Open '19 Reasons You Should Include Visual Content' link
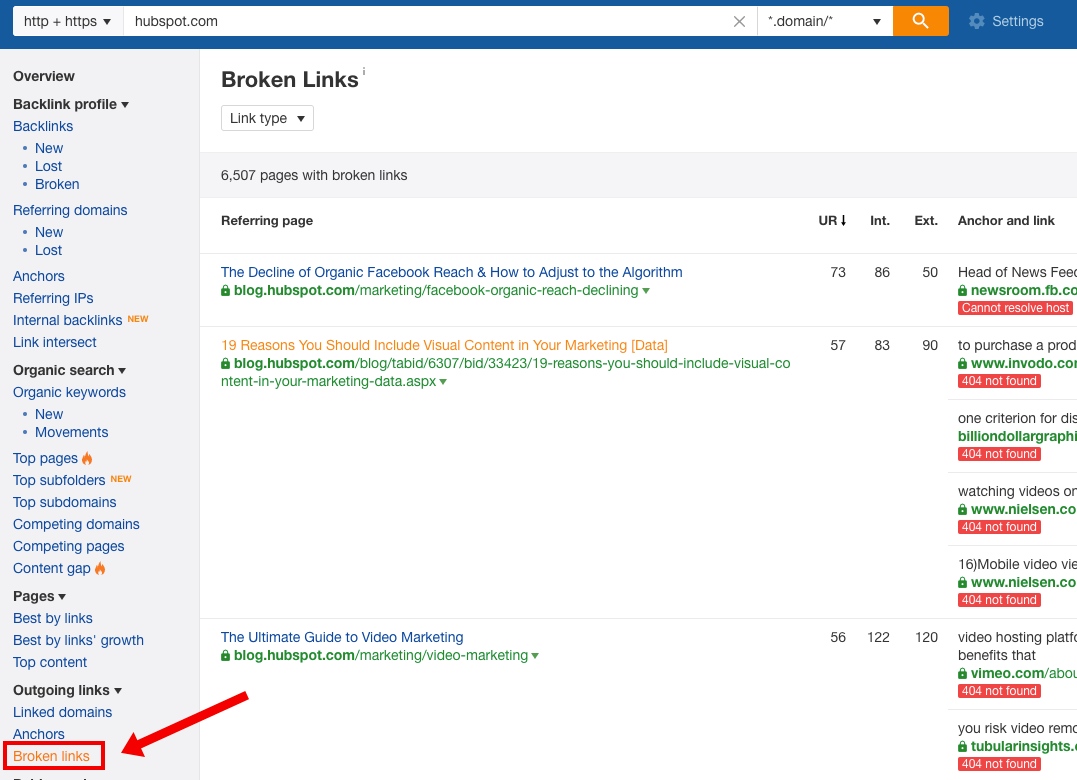 444,345
